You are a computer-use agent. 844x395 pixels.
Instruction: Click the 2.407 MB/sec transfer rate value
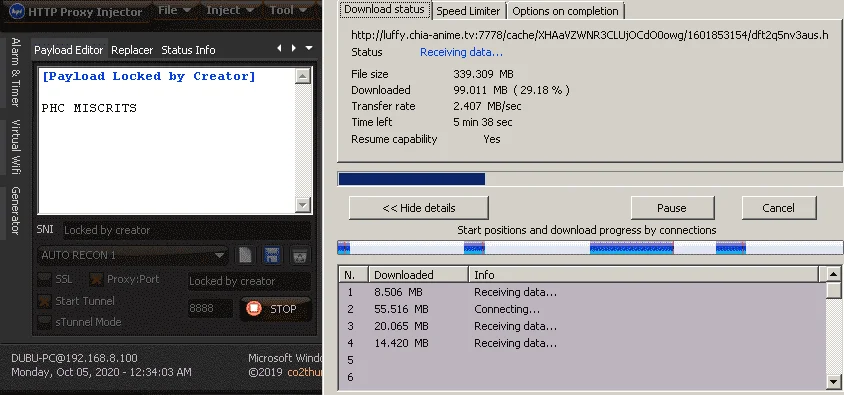tap(487, 106)
